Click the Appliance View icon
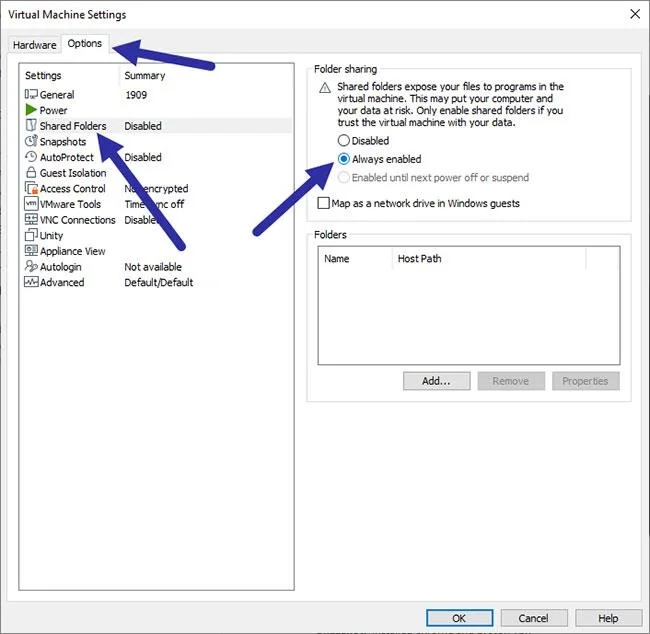The height and width of the screenshot is (634, 650). click(x=31, y=250)
